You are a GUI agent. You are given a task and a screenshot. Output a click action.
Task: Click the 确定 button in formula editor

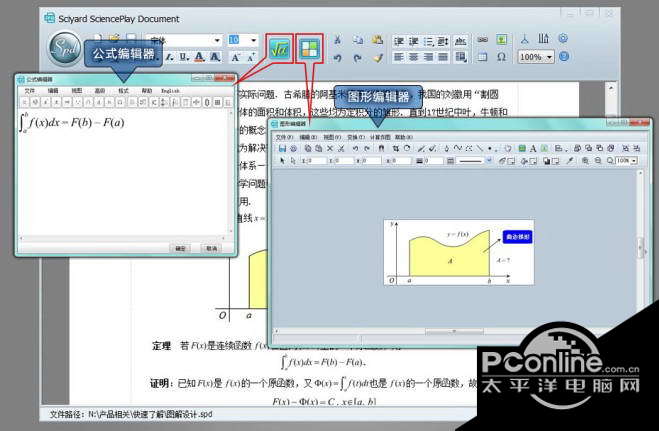pyautogui.click(x=180, y=248)
